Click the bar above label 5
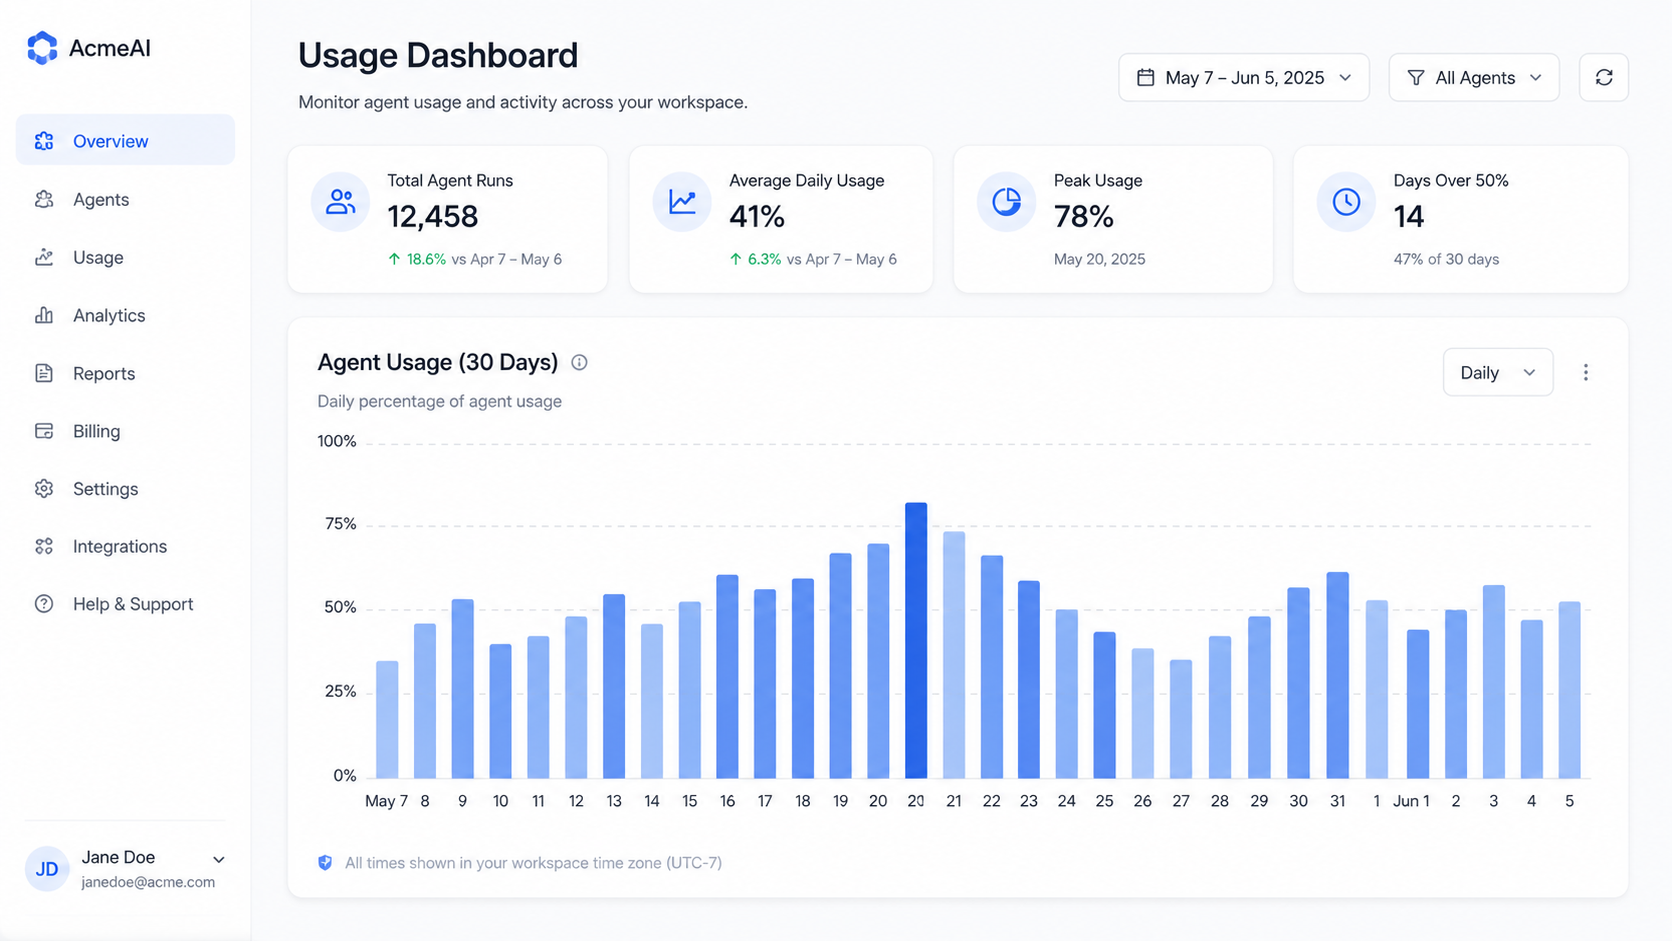 point(1570,690)
